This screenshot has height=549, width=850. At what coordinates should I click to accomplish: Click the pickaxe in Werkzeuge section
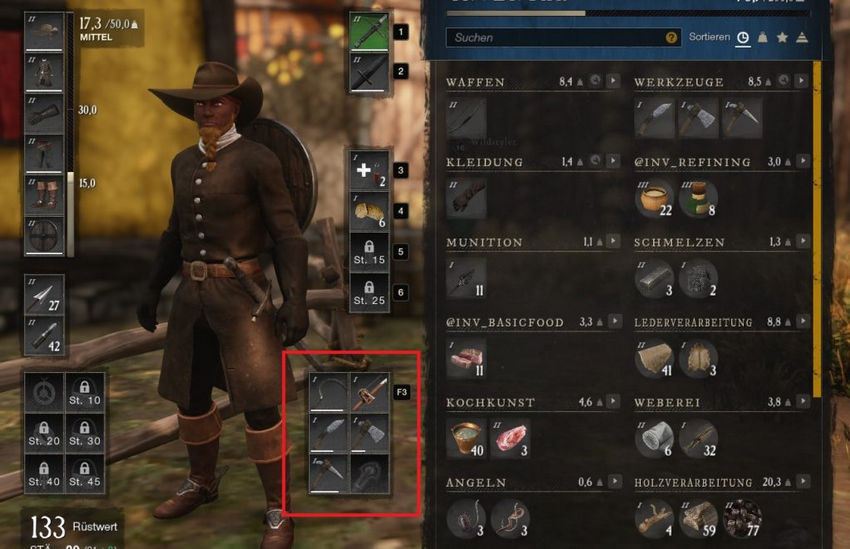(x=742, y=118)
